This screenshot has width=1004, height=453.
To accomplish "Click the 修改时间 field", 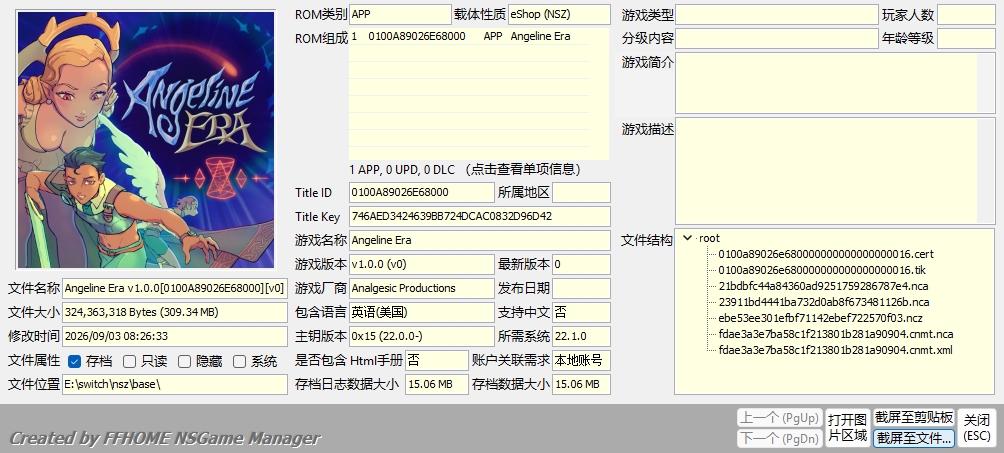I will [175, 336].
